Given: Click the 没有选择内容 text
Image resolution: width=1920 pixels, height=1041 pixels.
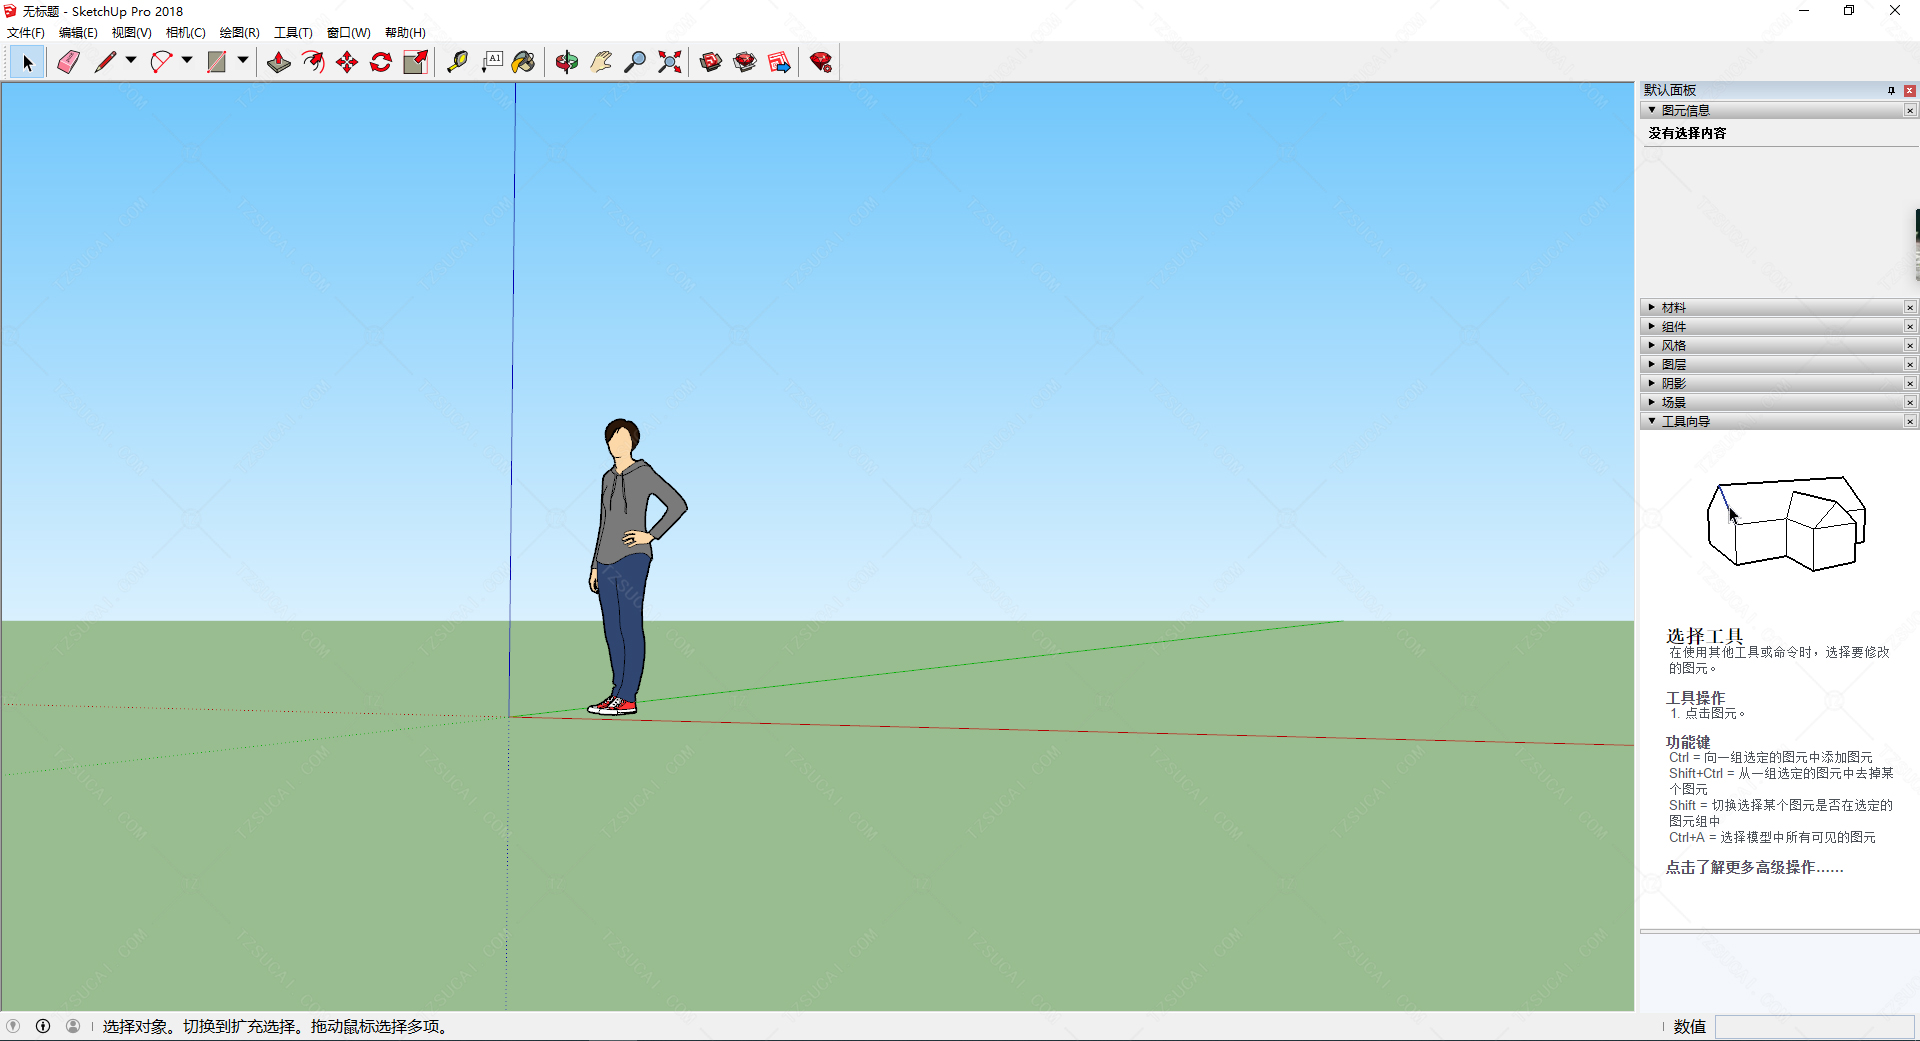Looking at the screenshot, I should 1687,133.
